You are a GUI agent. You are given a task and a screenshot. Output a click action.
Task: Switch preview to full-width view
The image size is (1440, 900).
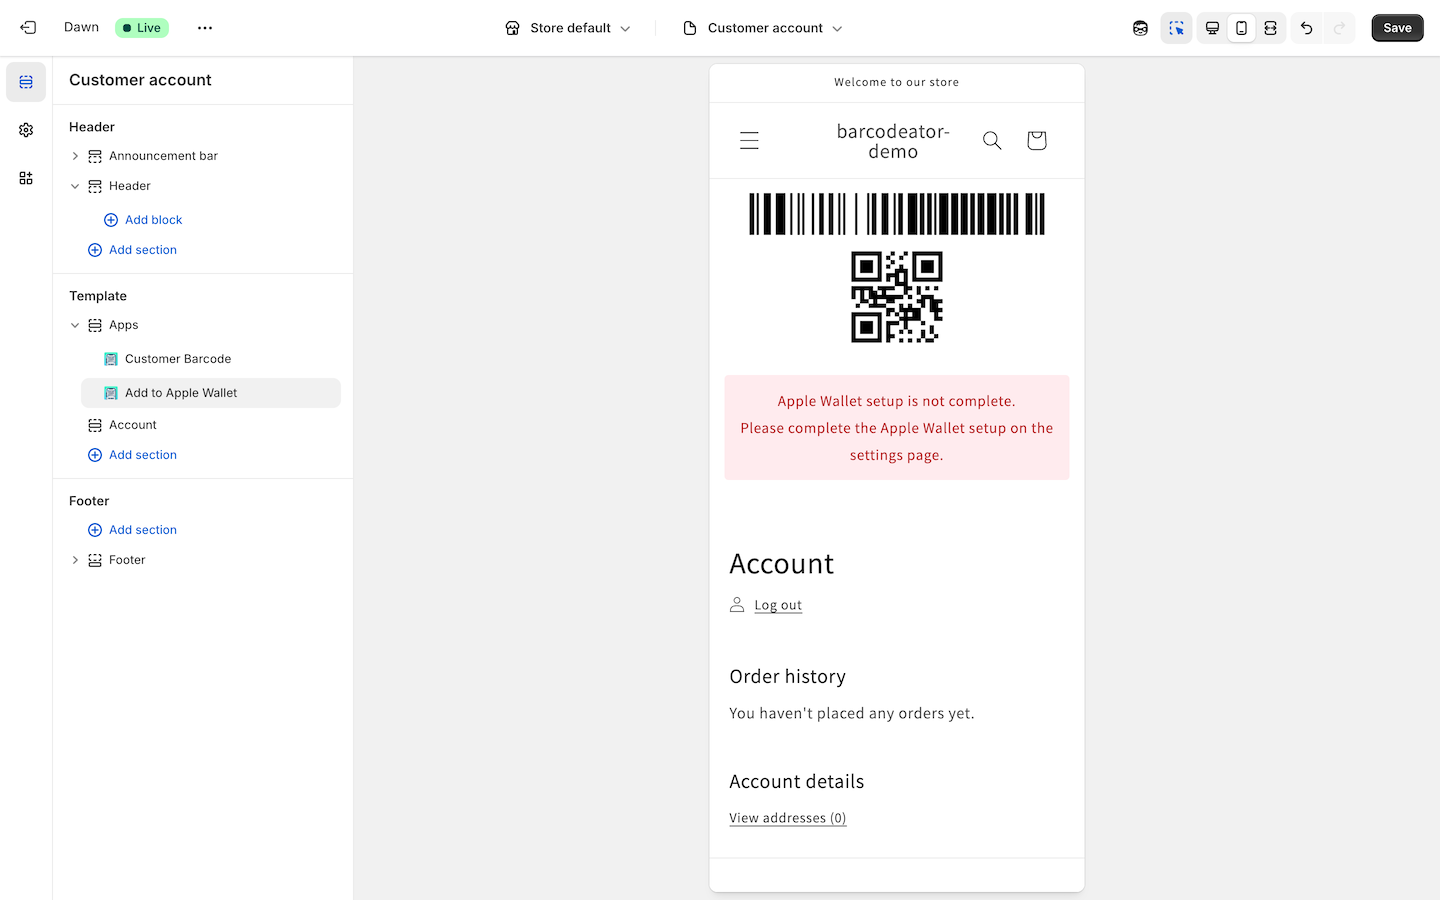1270,27
